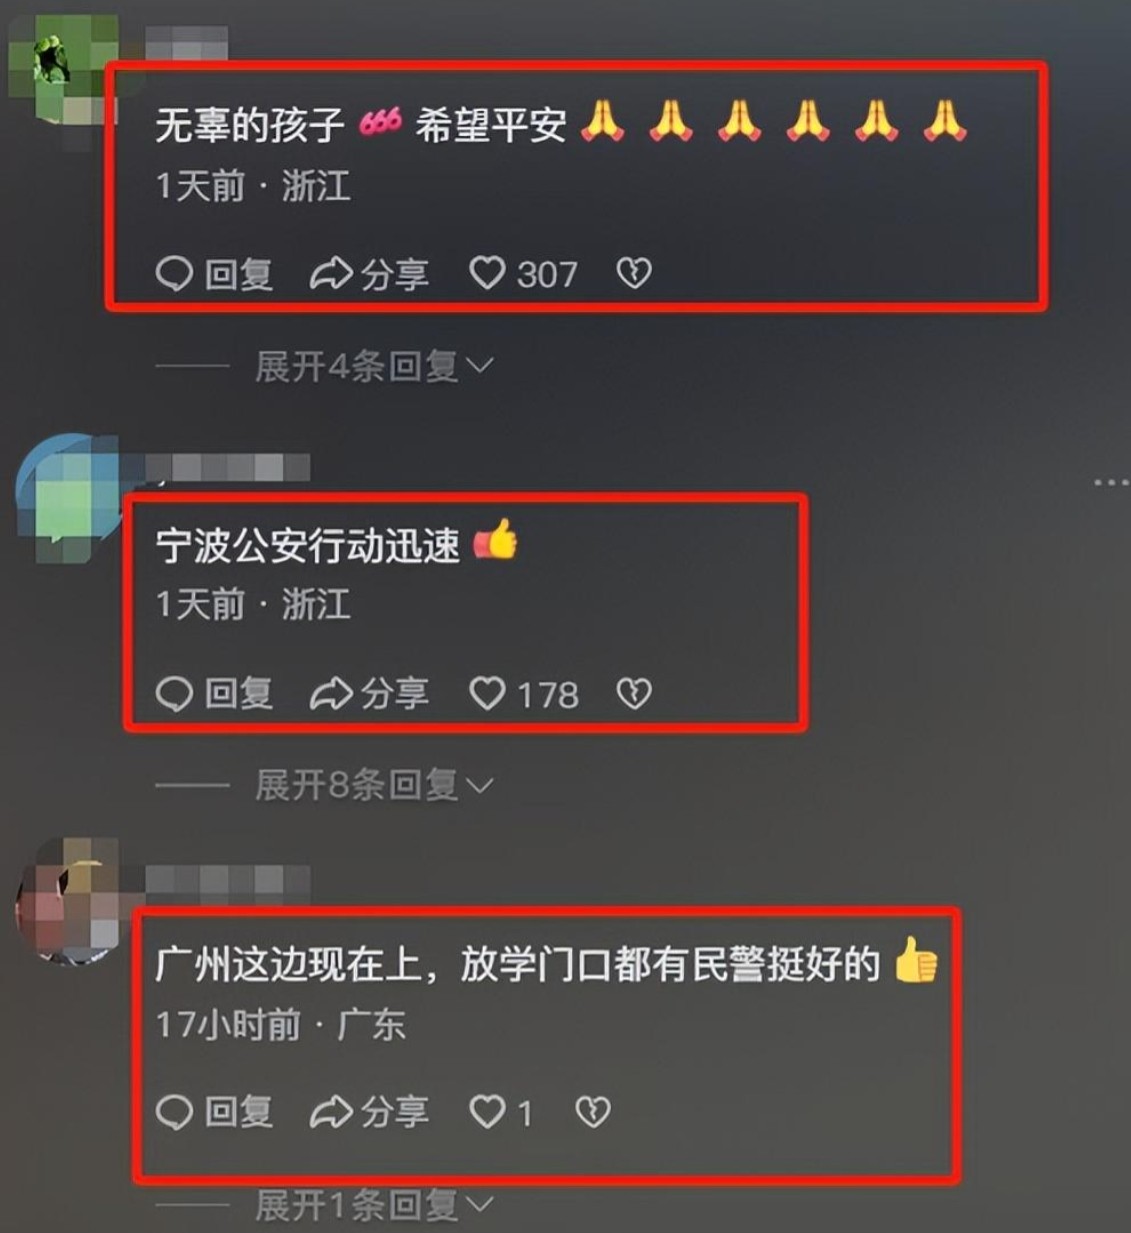Image resolution: width=1131 pixels, height=1233 pixels.
Task: Dislike the 无辜的孩子 comment via broken heart
Action: point(634,273)
